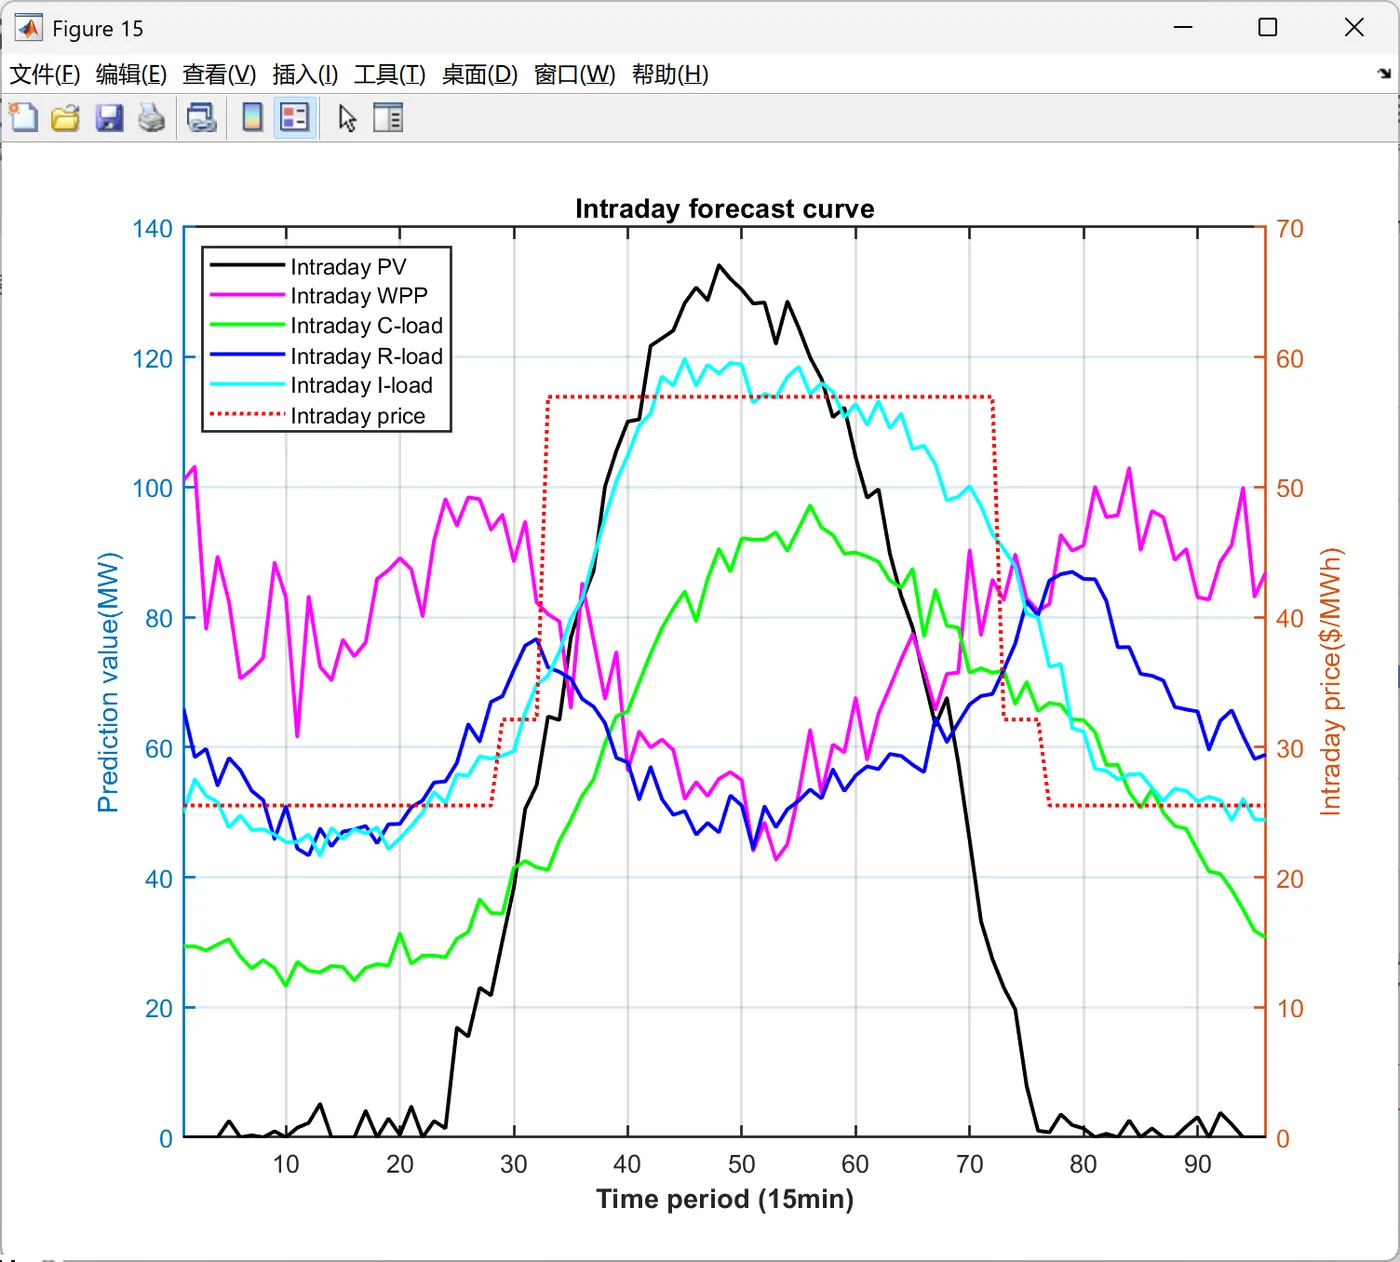
Task: Click the 100 tick on the left axis
Action: 152,489
